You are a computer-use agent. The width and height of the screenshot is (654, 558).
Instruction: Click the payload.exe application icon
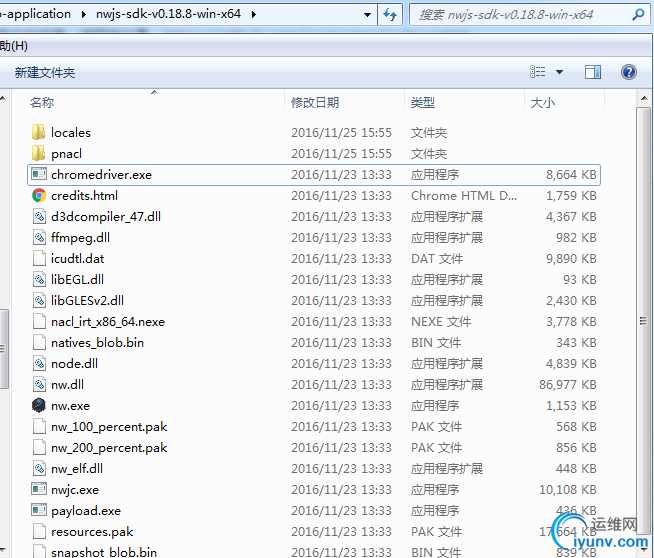pos(39,510)
